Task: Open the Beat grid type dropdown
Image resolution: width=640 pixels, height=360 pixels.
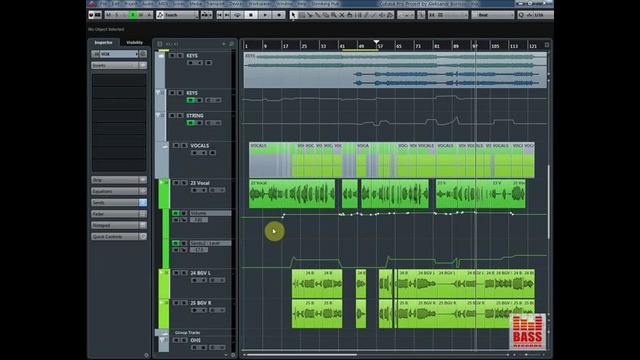Action: point(493,15)
